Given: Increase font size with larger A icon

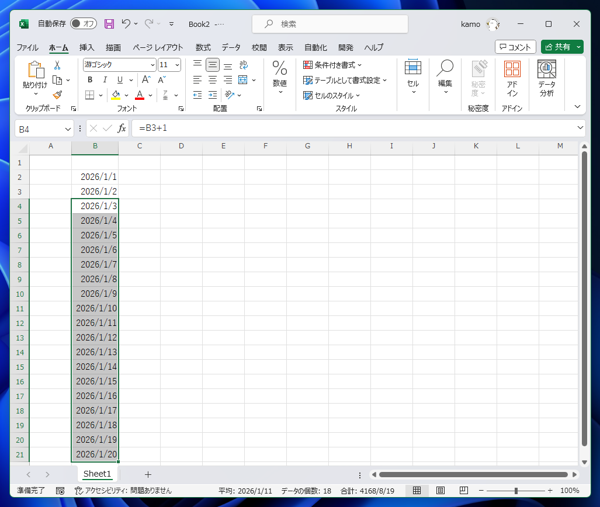Looking at the screenshot, I should (x=146, y=80).
